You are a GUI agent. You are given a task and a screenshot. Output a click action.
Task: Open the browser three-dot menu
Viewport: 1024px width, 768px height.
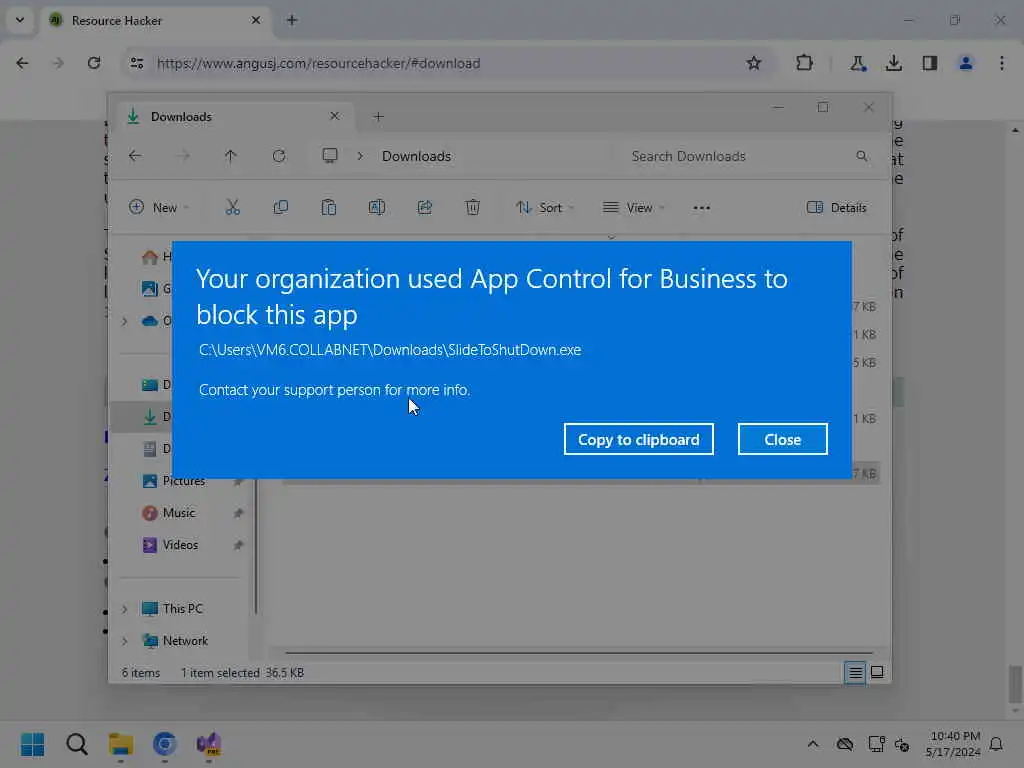[x=1001, y=63]
